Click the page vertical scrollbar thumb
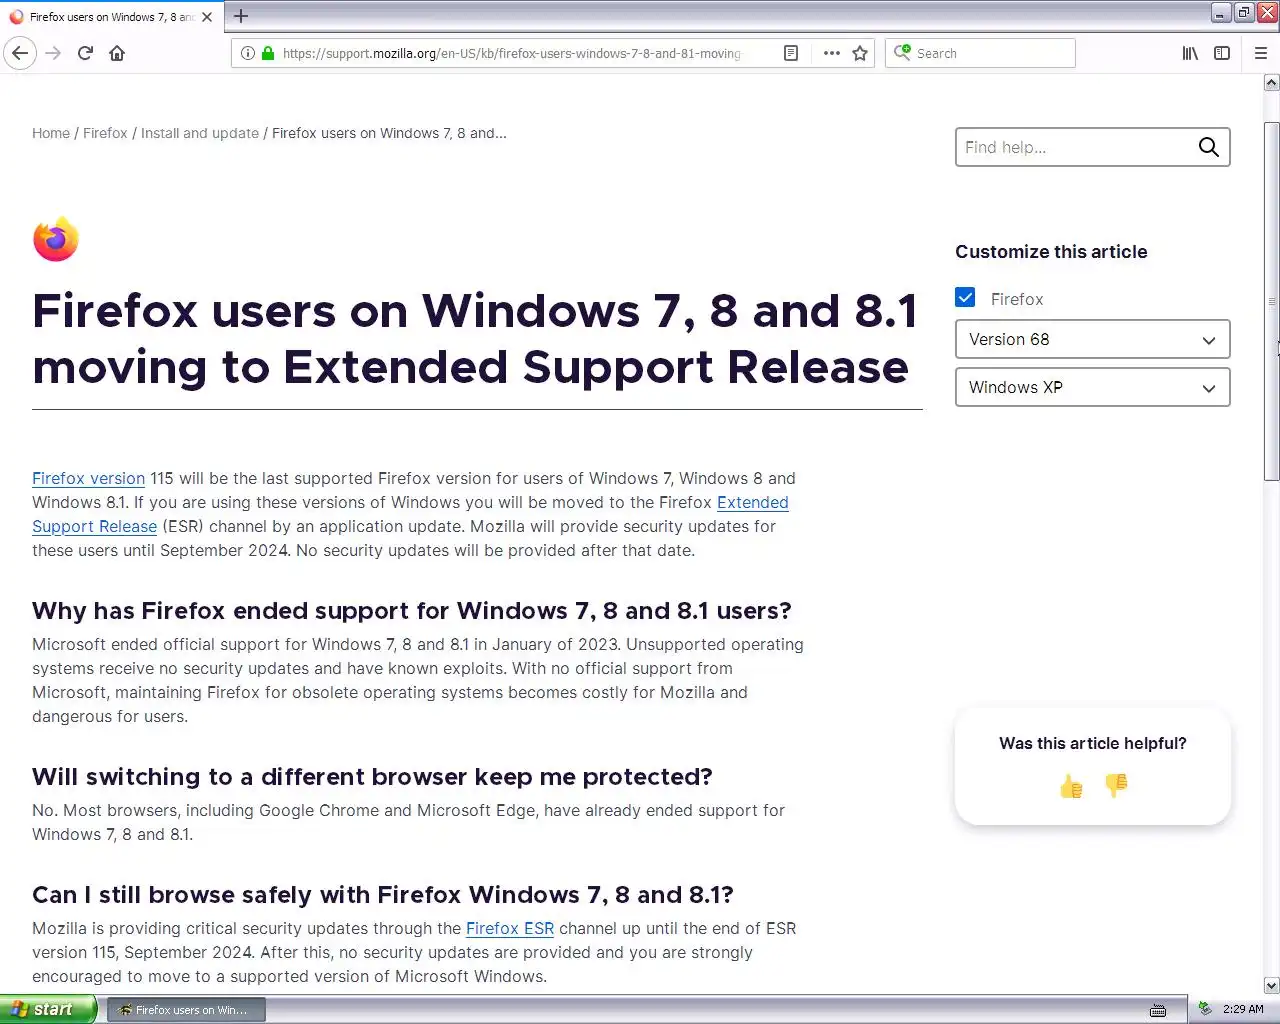The height and width of the screenshot is (1024, 1280). tap(1271, 300)
